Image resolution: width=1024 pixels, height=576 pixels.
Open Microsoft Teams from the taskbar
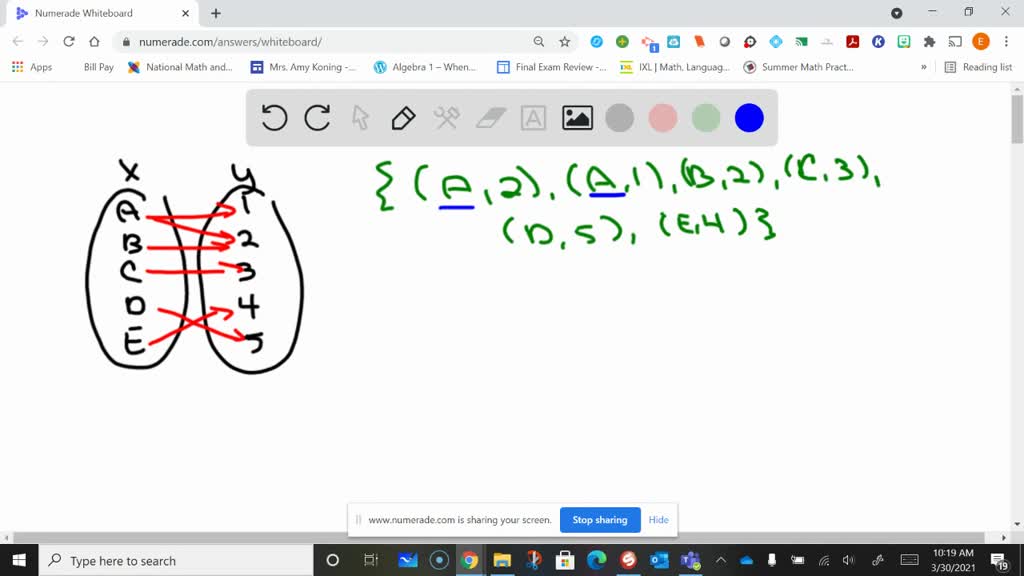pyautogui.click(x=688, y=560)
